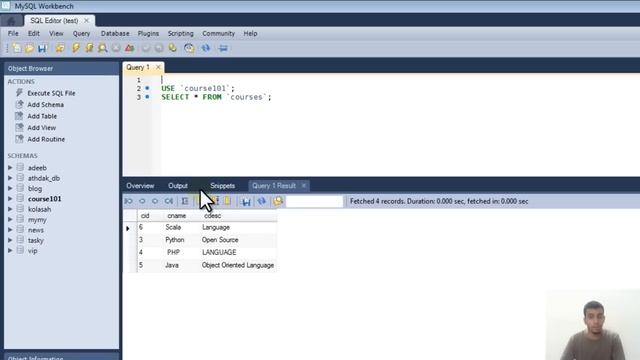Jump to the first record in results
Screen dimensions: 640x360
pyautogui.click(x=129, y=201)
